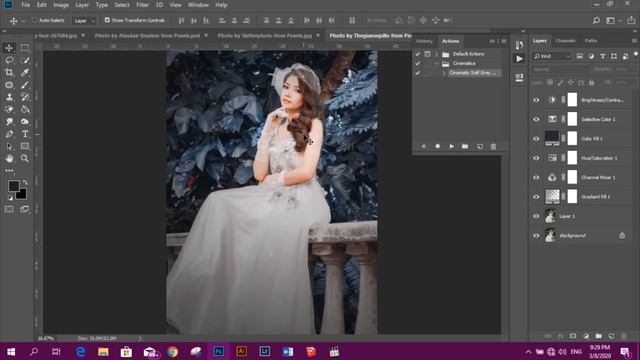
Task: Open the Layers panel flyout menu
Action: (634, 41)
